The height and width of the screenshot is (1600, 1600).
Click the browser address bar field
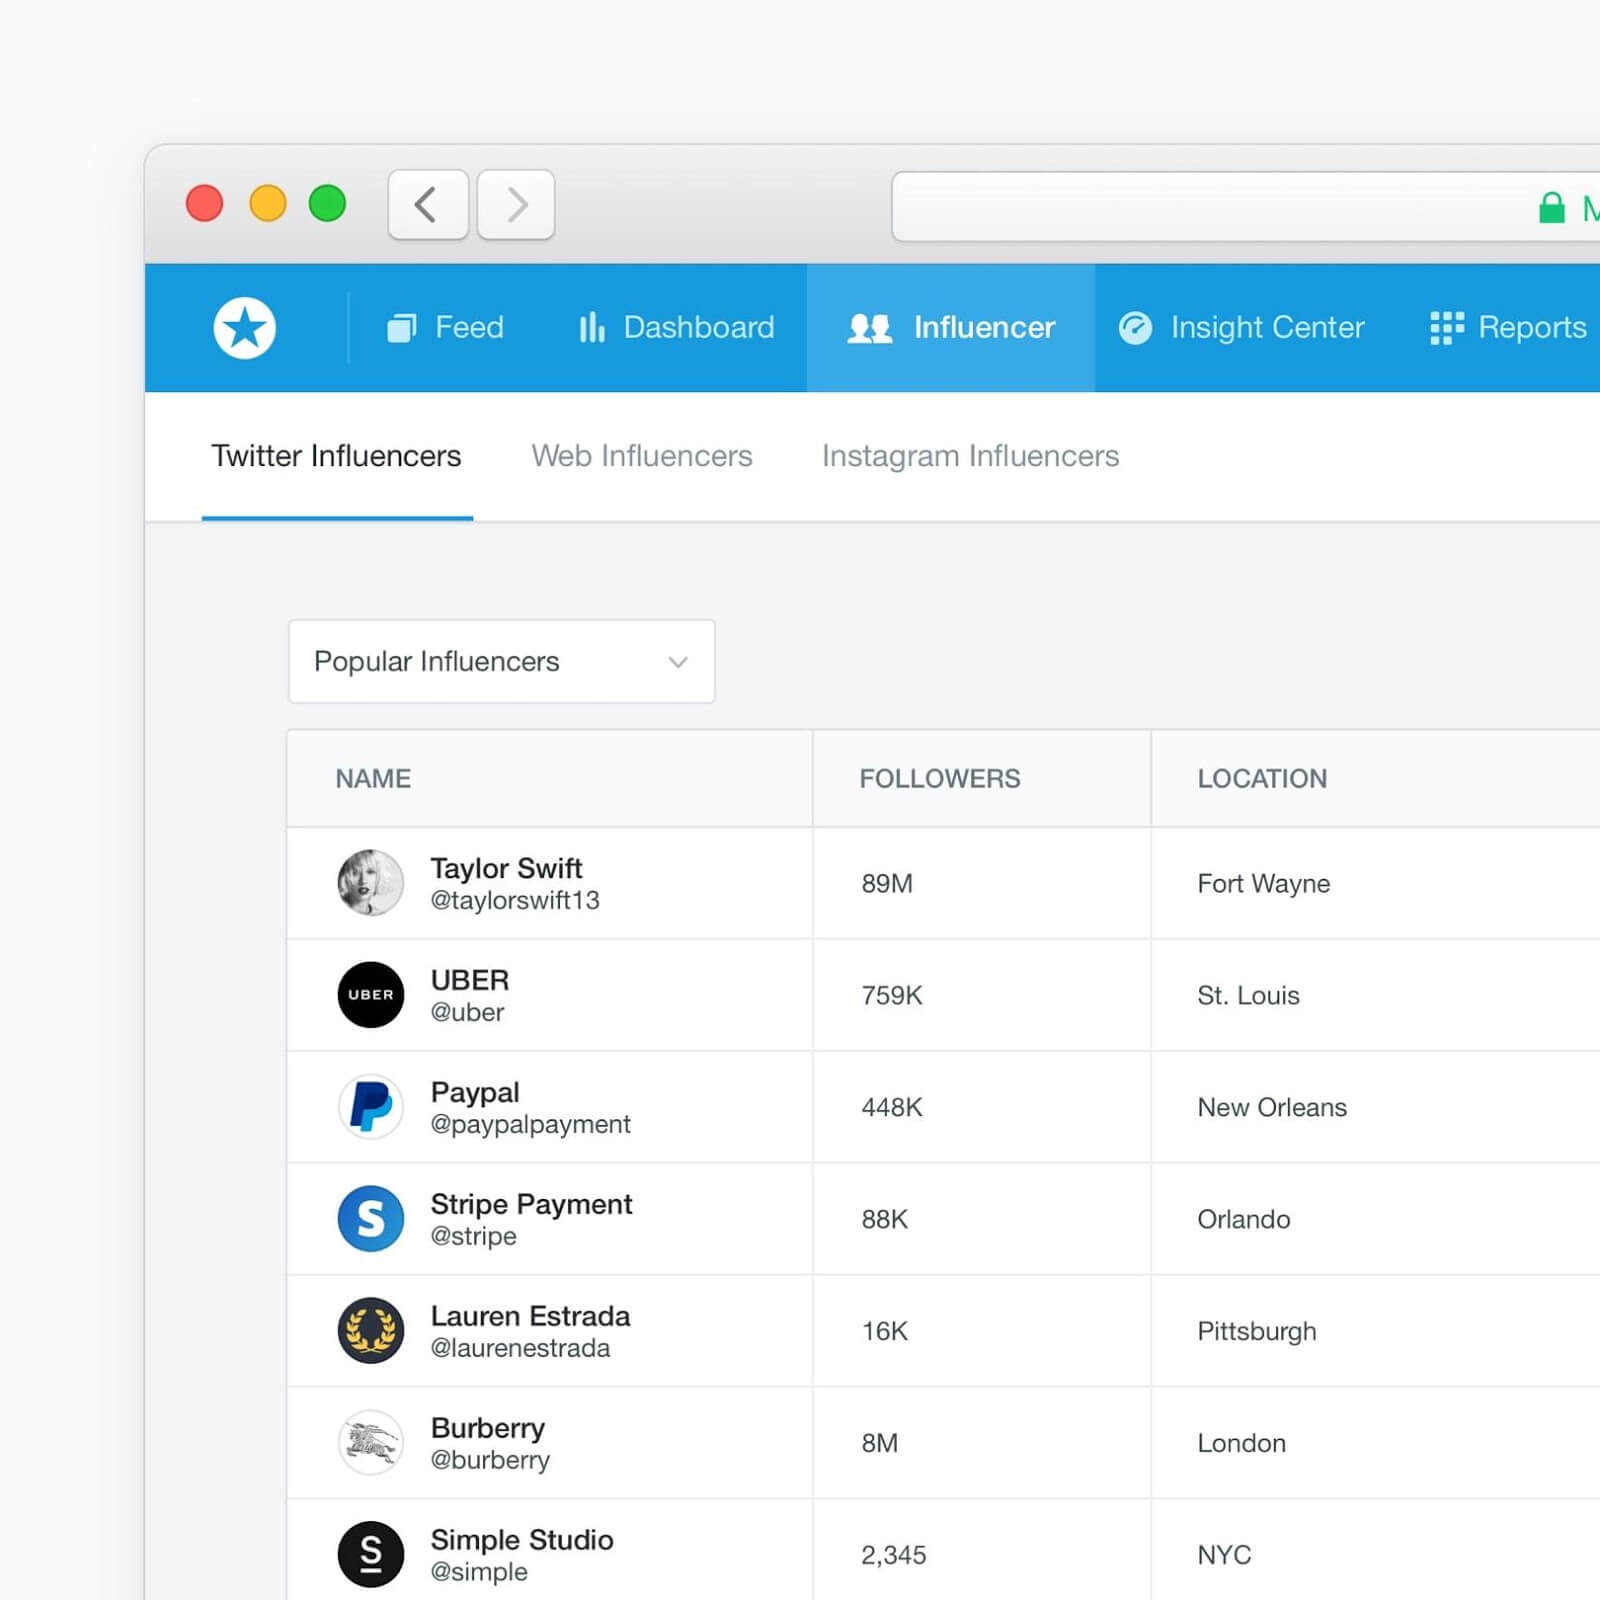pos(1245,207)
